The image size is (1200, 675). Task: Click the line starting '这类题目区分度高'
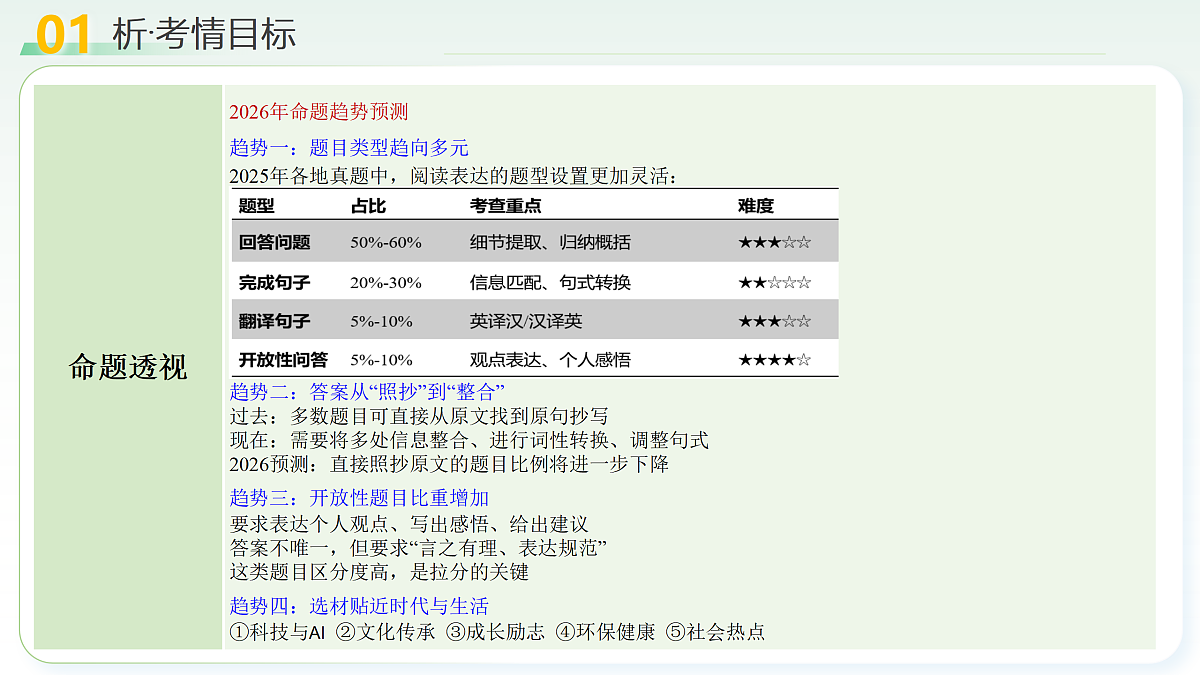click(379, 572)
